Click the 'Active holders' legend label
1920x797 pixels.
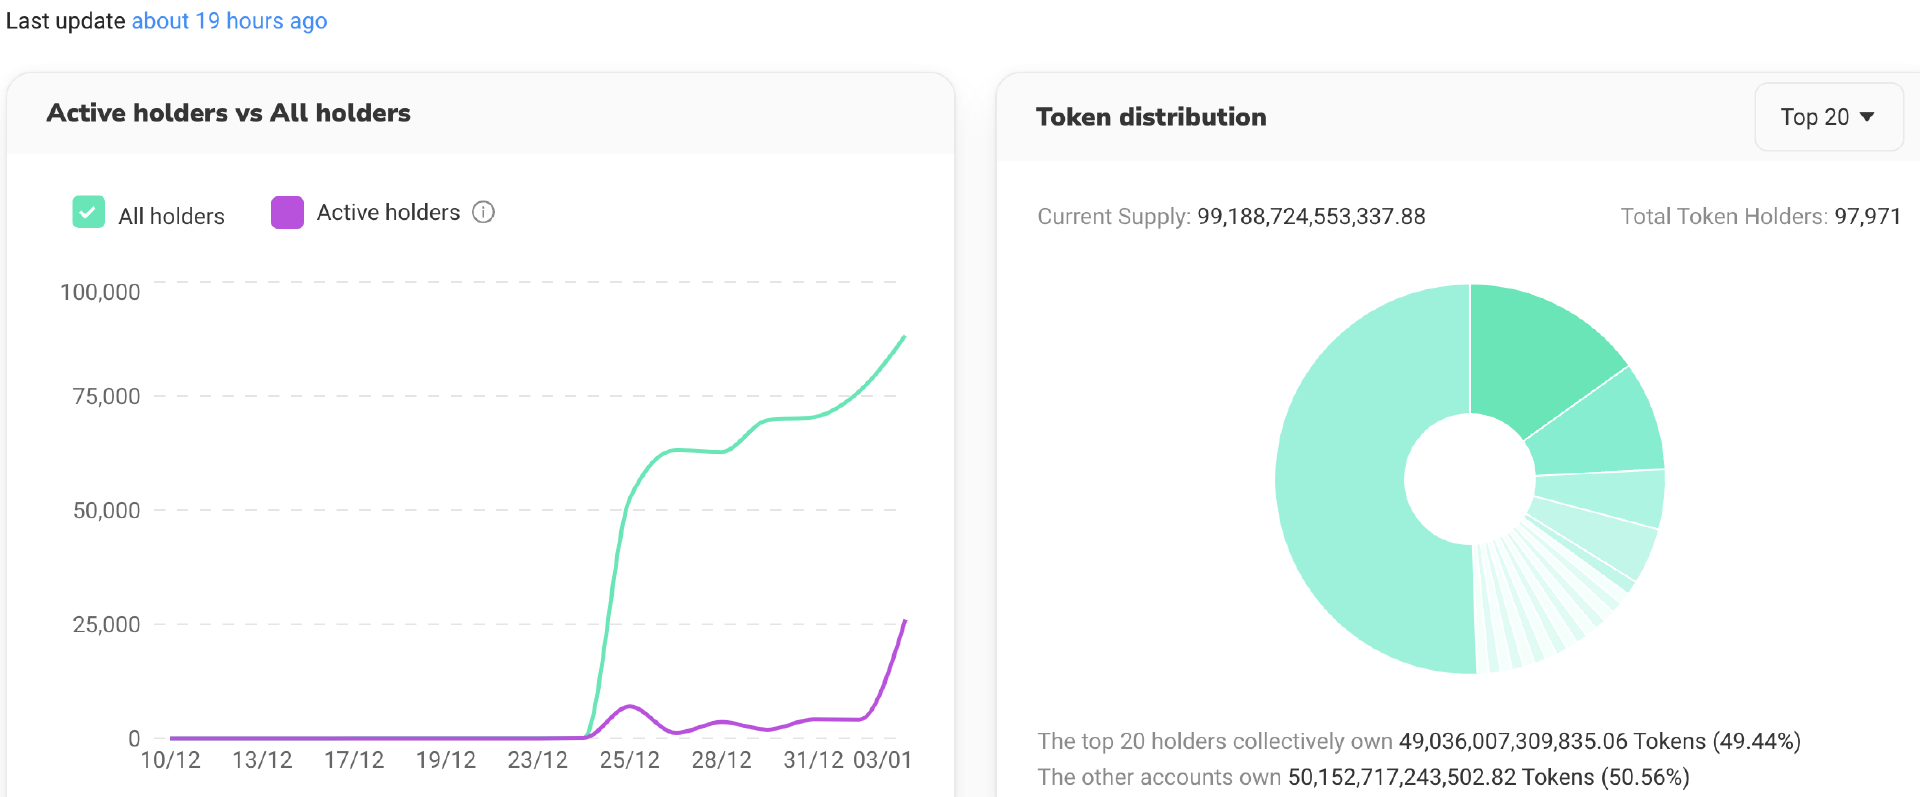(x=388, y=212)
